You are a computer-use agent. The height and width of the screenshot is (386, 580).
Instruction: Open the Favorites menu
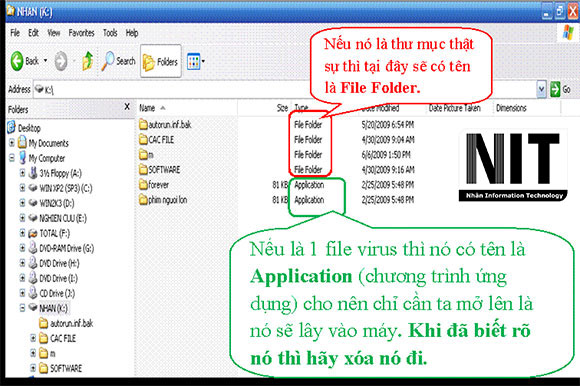[x=81, y=33]
